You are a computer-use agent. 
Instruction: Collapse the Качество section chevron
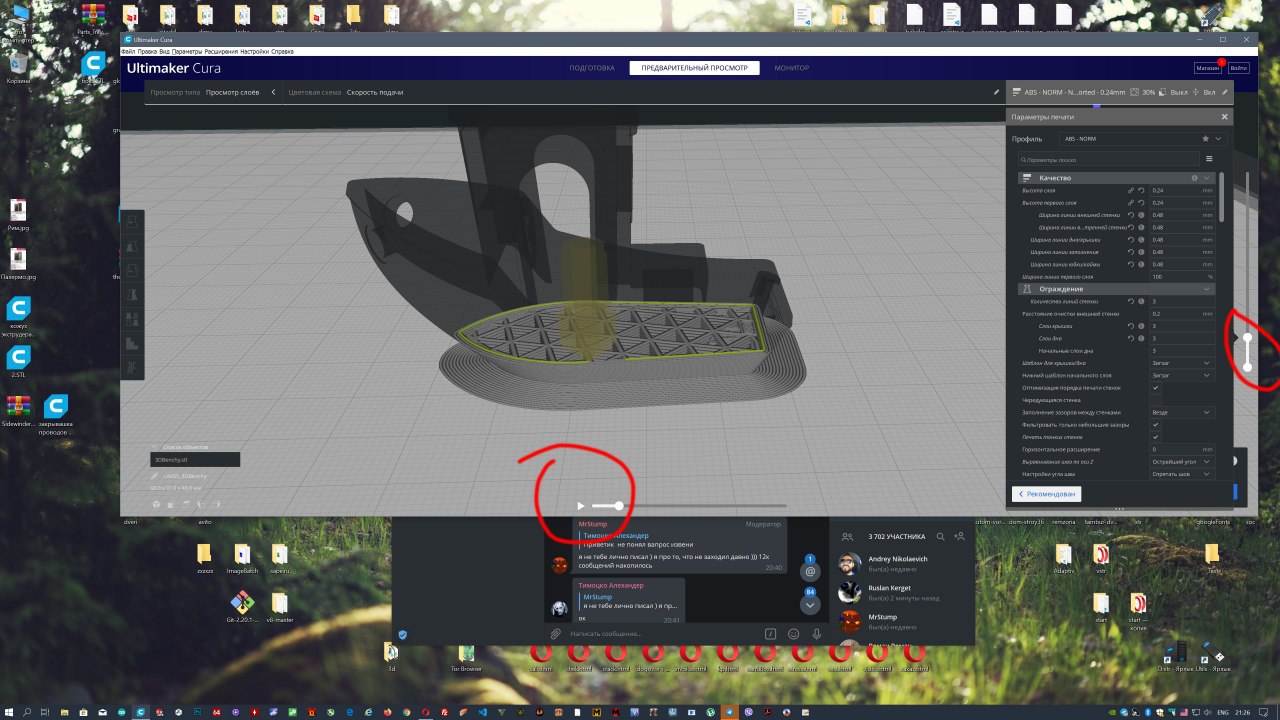[1207, 178]
